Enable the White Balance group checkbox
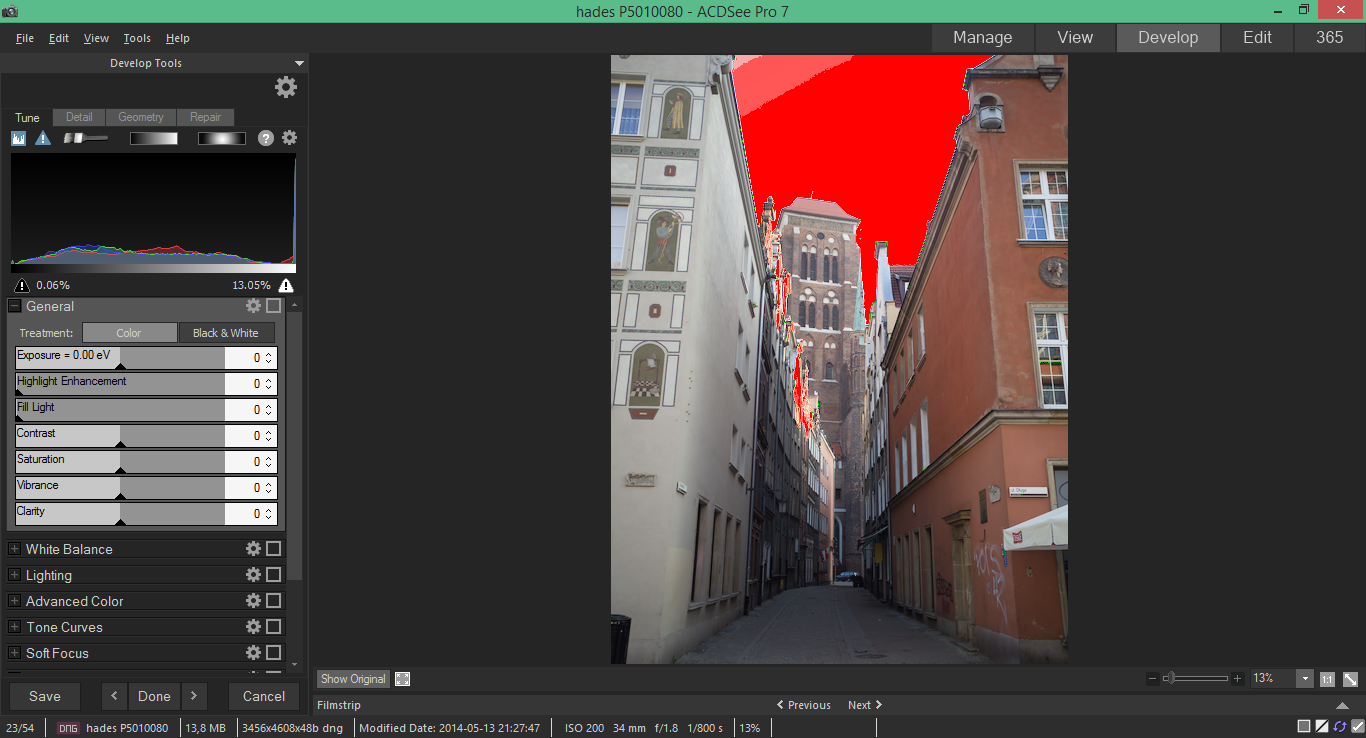Image resolution: width=1366 pixels, height=738 pixels. tap(274, 549)
